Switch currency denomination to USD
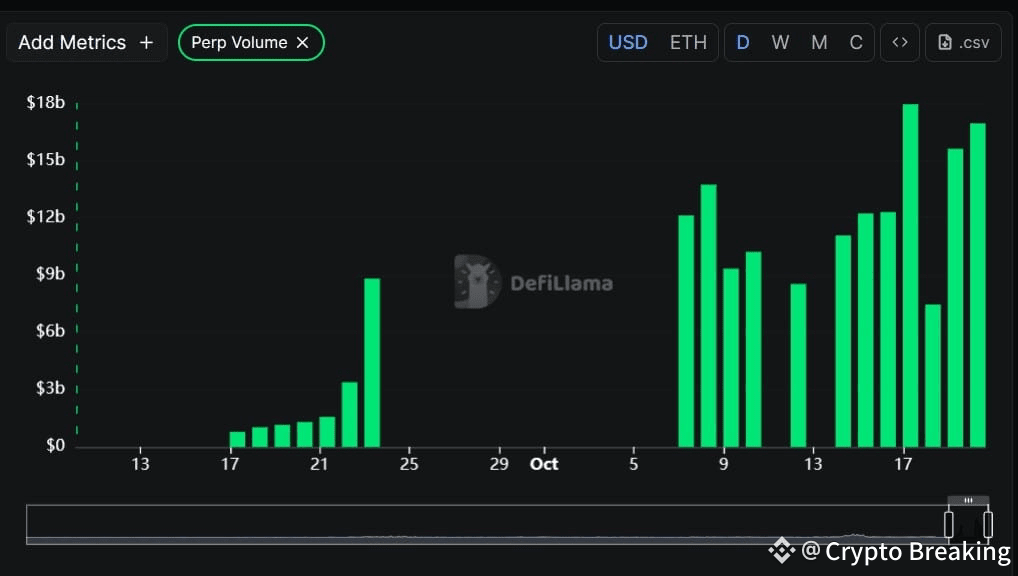The image size is (1018, 576). pos(628,43)
